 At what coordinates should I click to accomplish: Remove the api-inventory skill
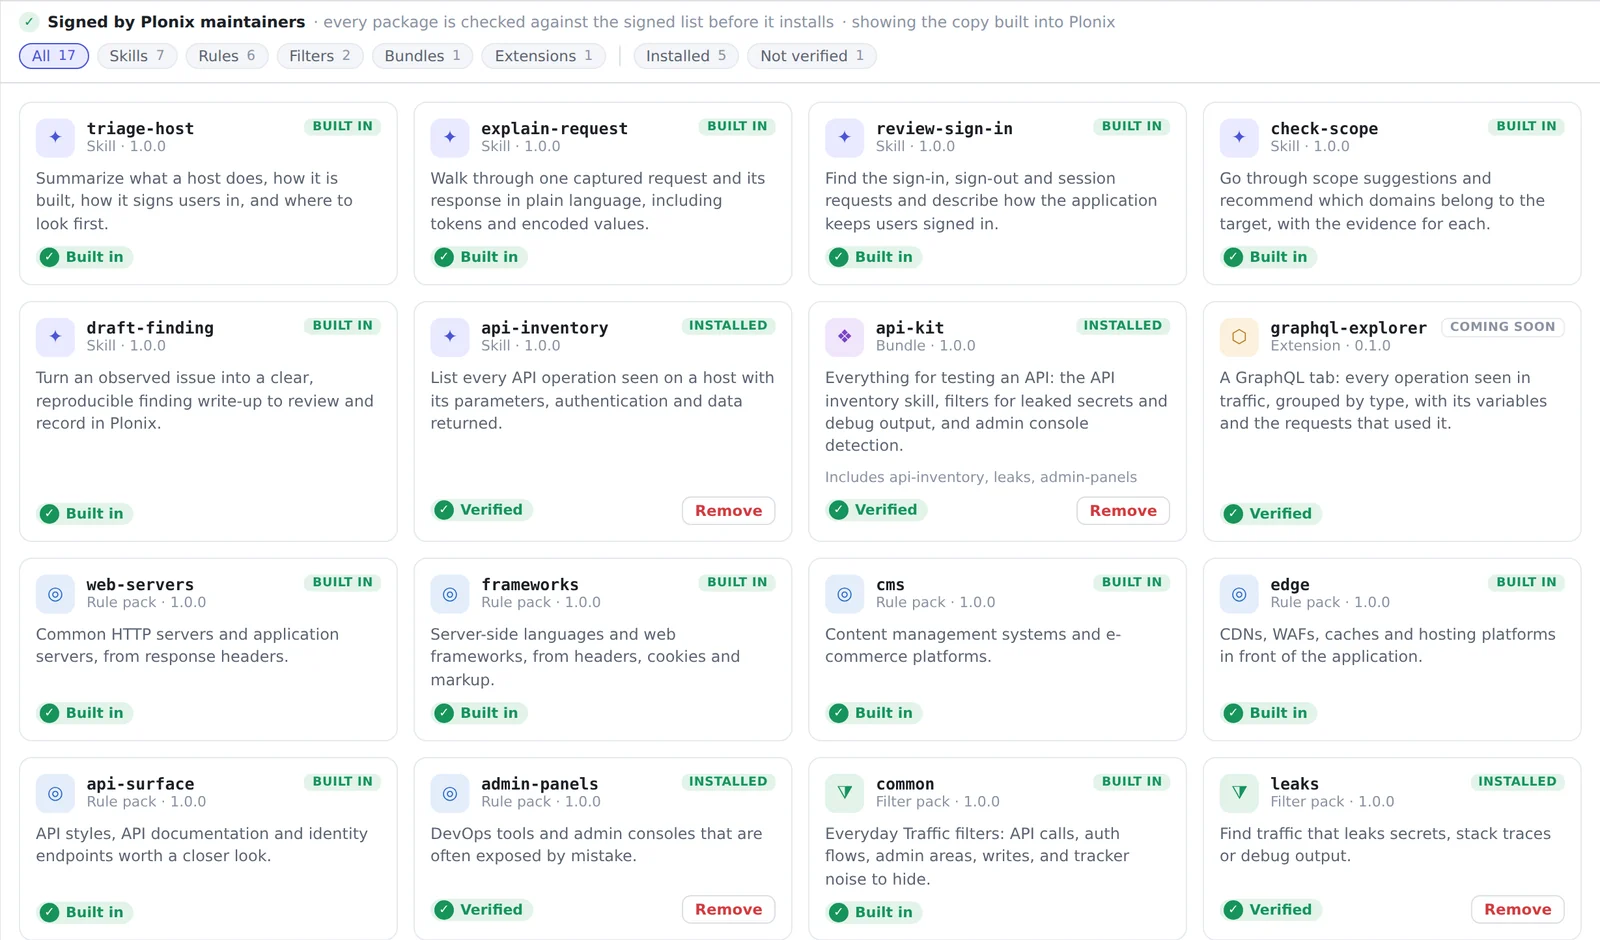point(729,511)
